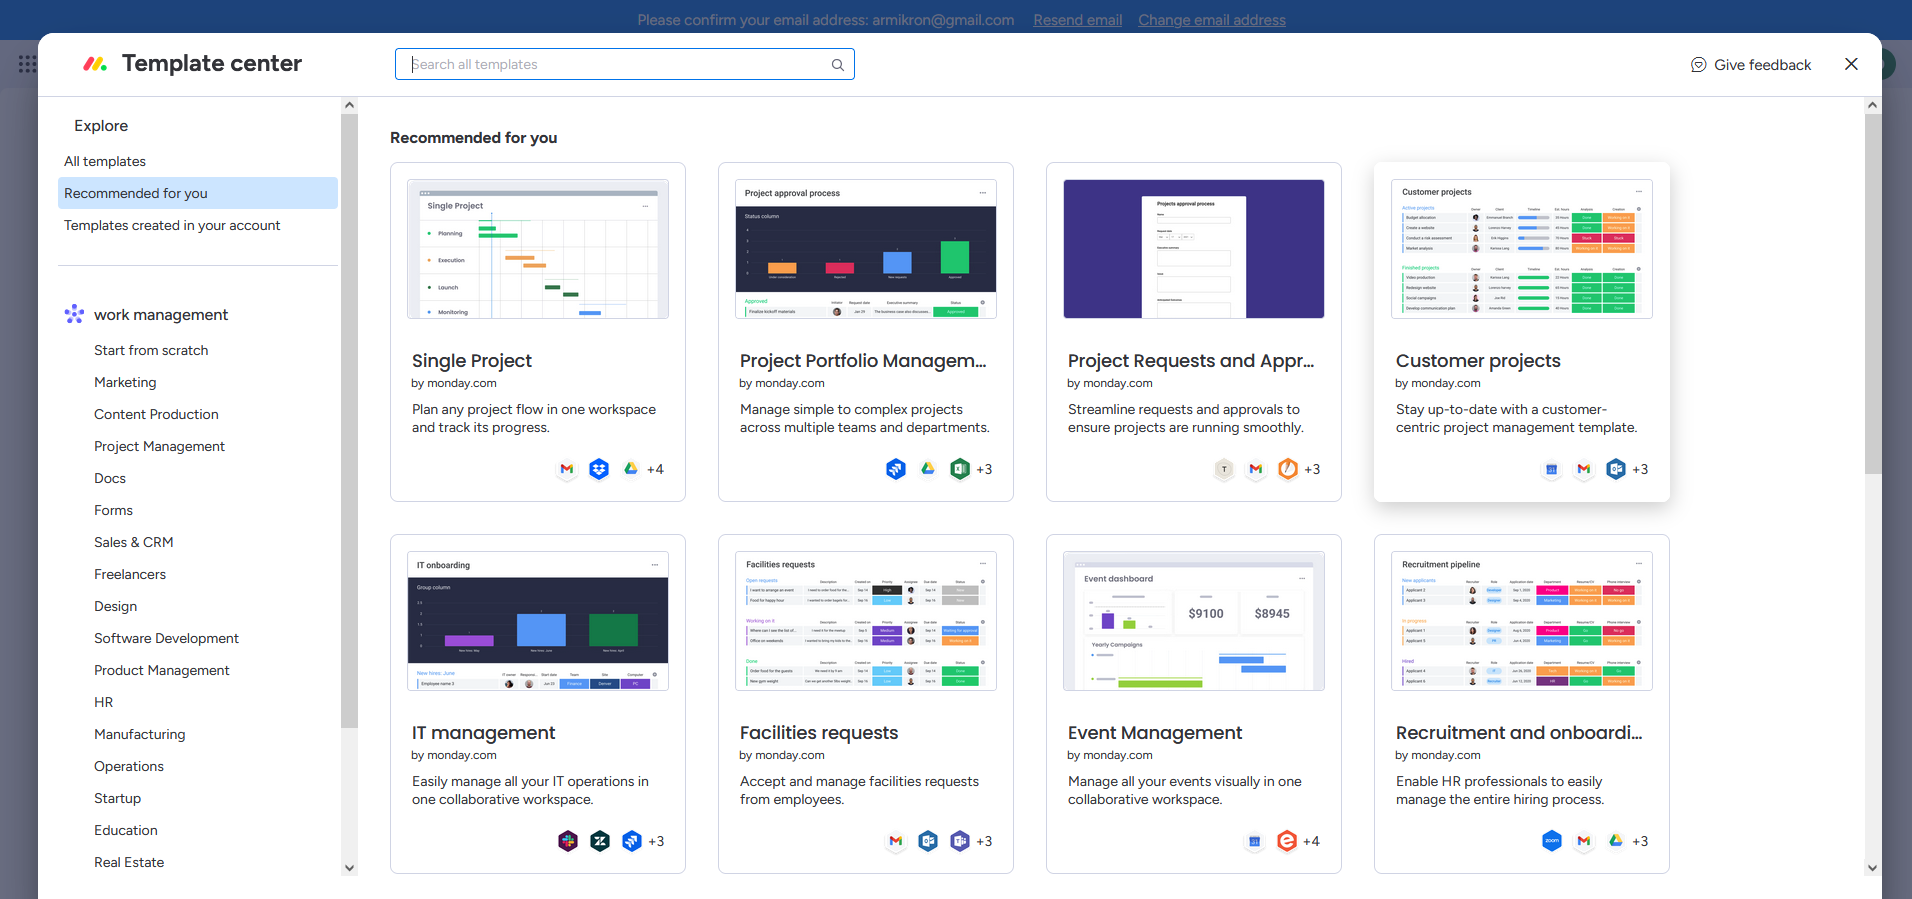Click the sidebar scroll-up arrow

coord(349,105)
